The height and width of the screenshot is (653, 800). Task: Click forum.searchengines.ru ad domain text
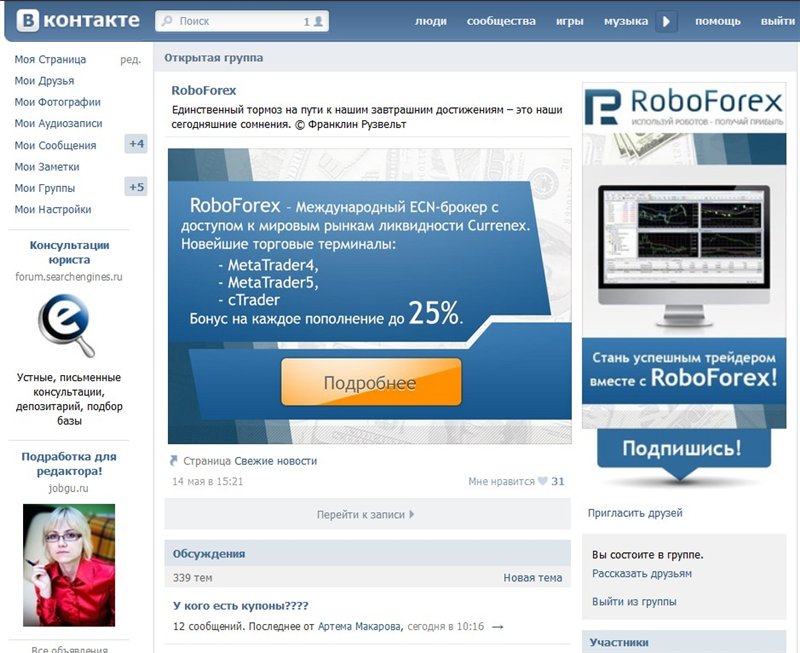(x=69, y=277)
